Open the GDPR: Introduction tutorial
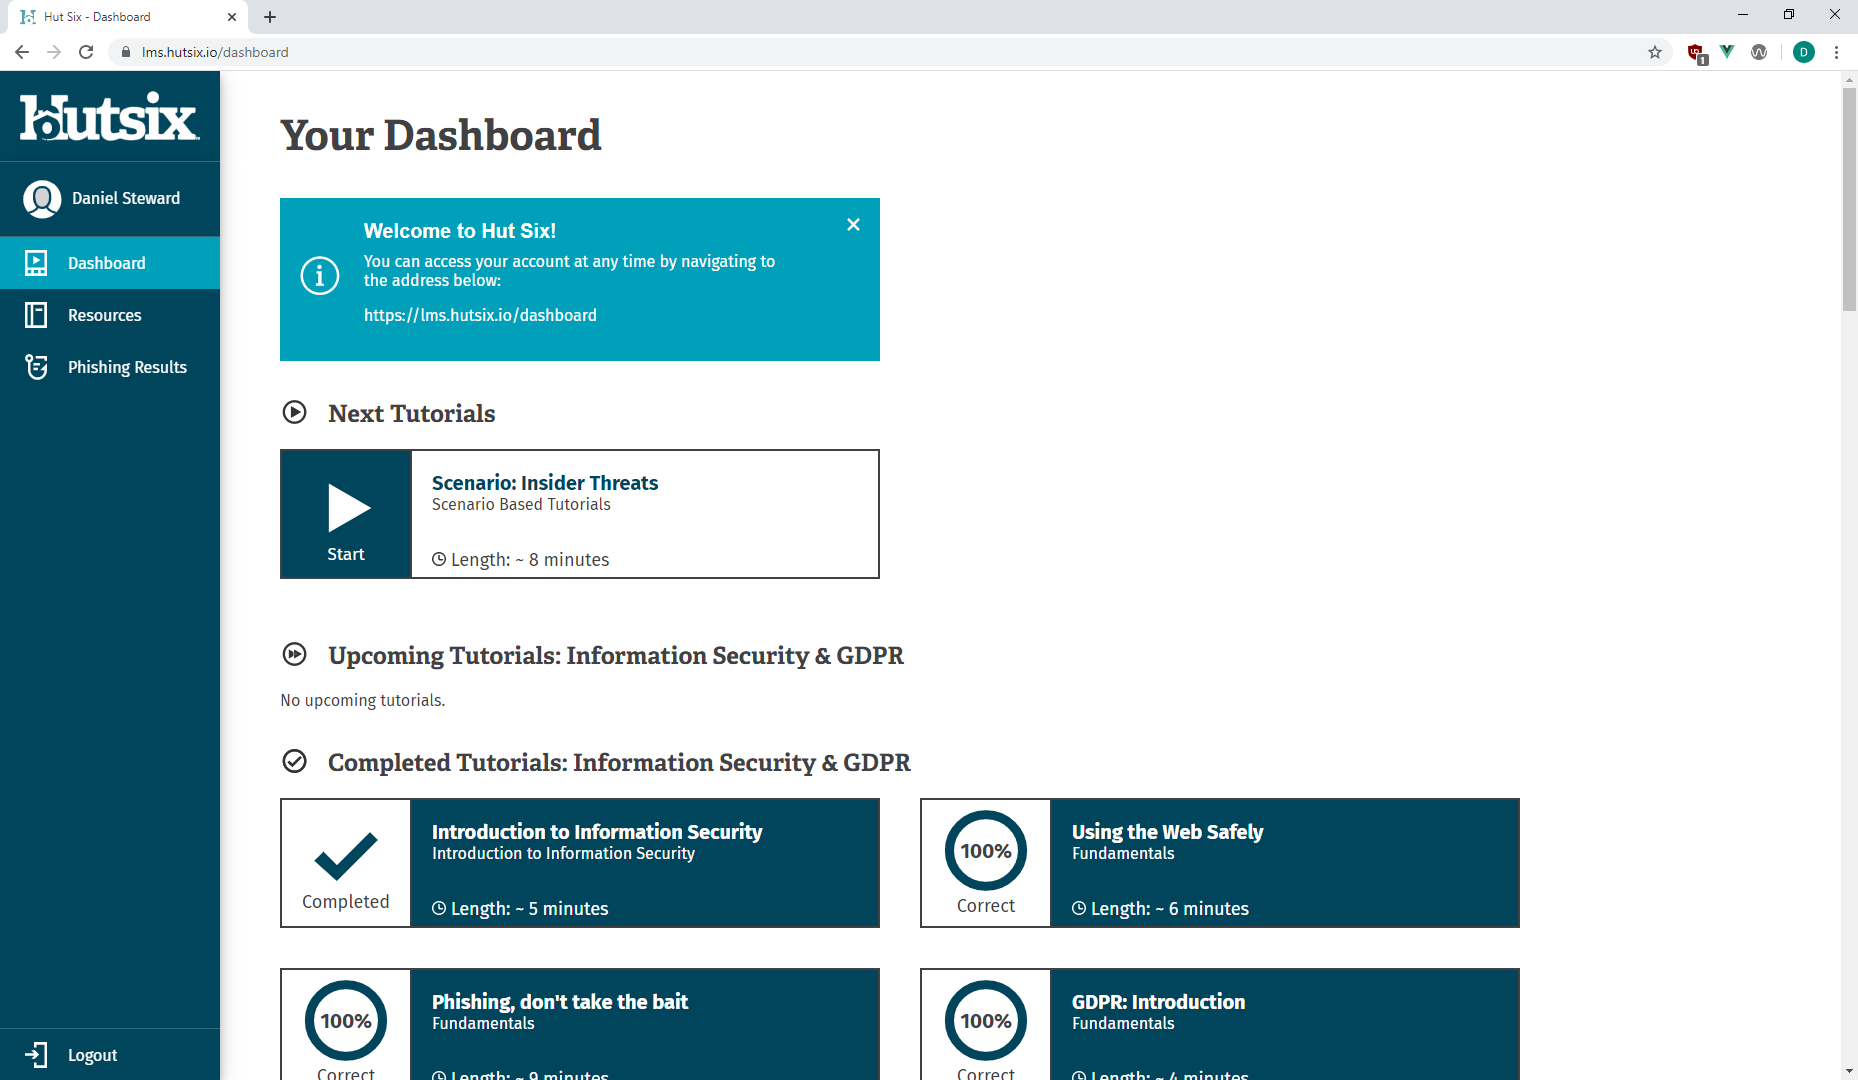The height and width of the screenshot is (1080, 1858). click(x=1158, y=1002)
